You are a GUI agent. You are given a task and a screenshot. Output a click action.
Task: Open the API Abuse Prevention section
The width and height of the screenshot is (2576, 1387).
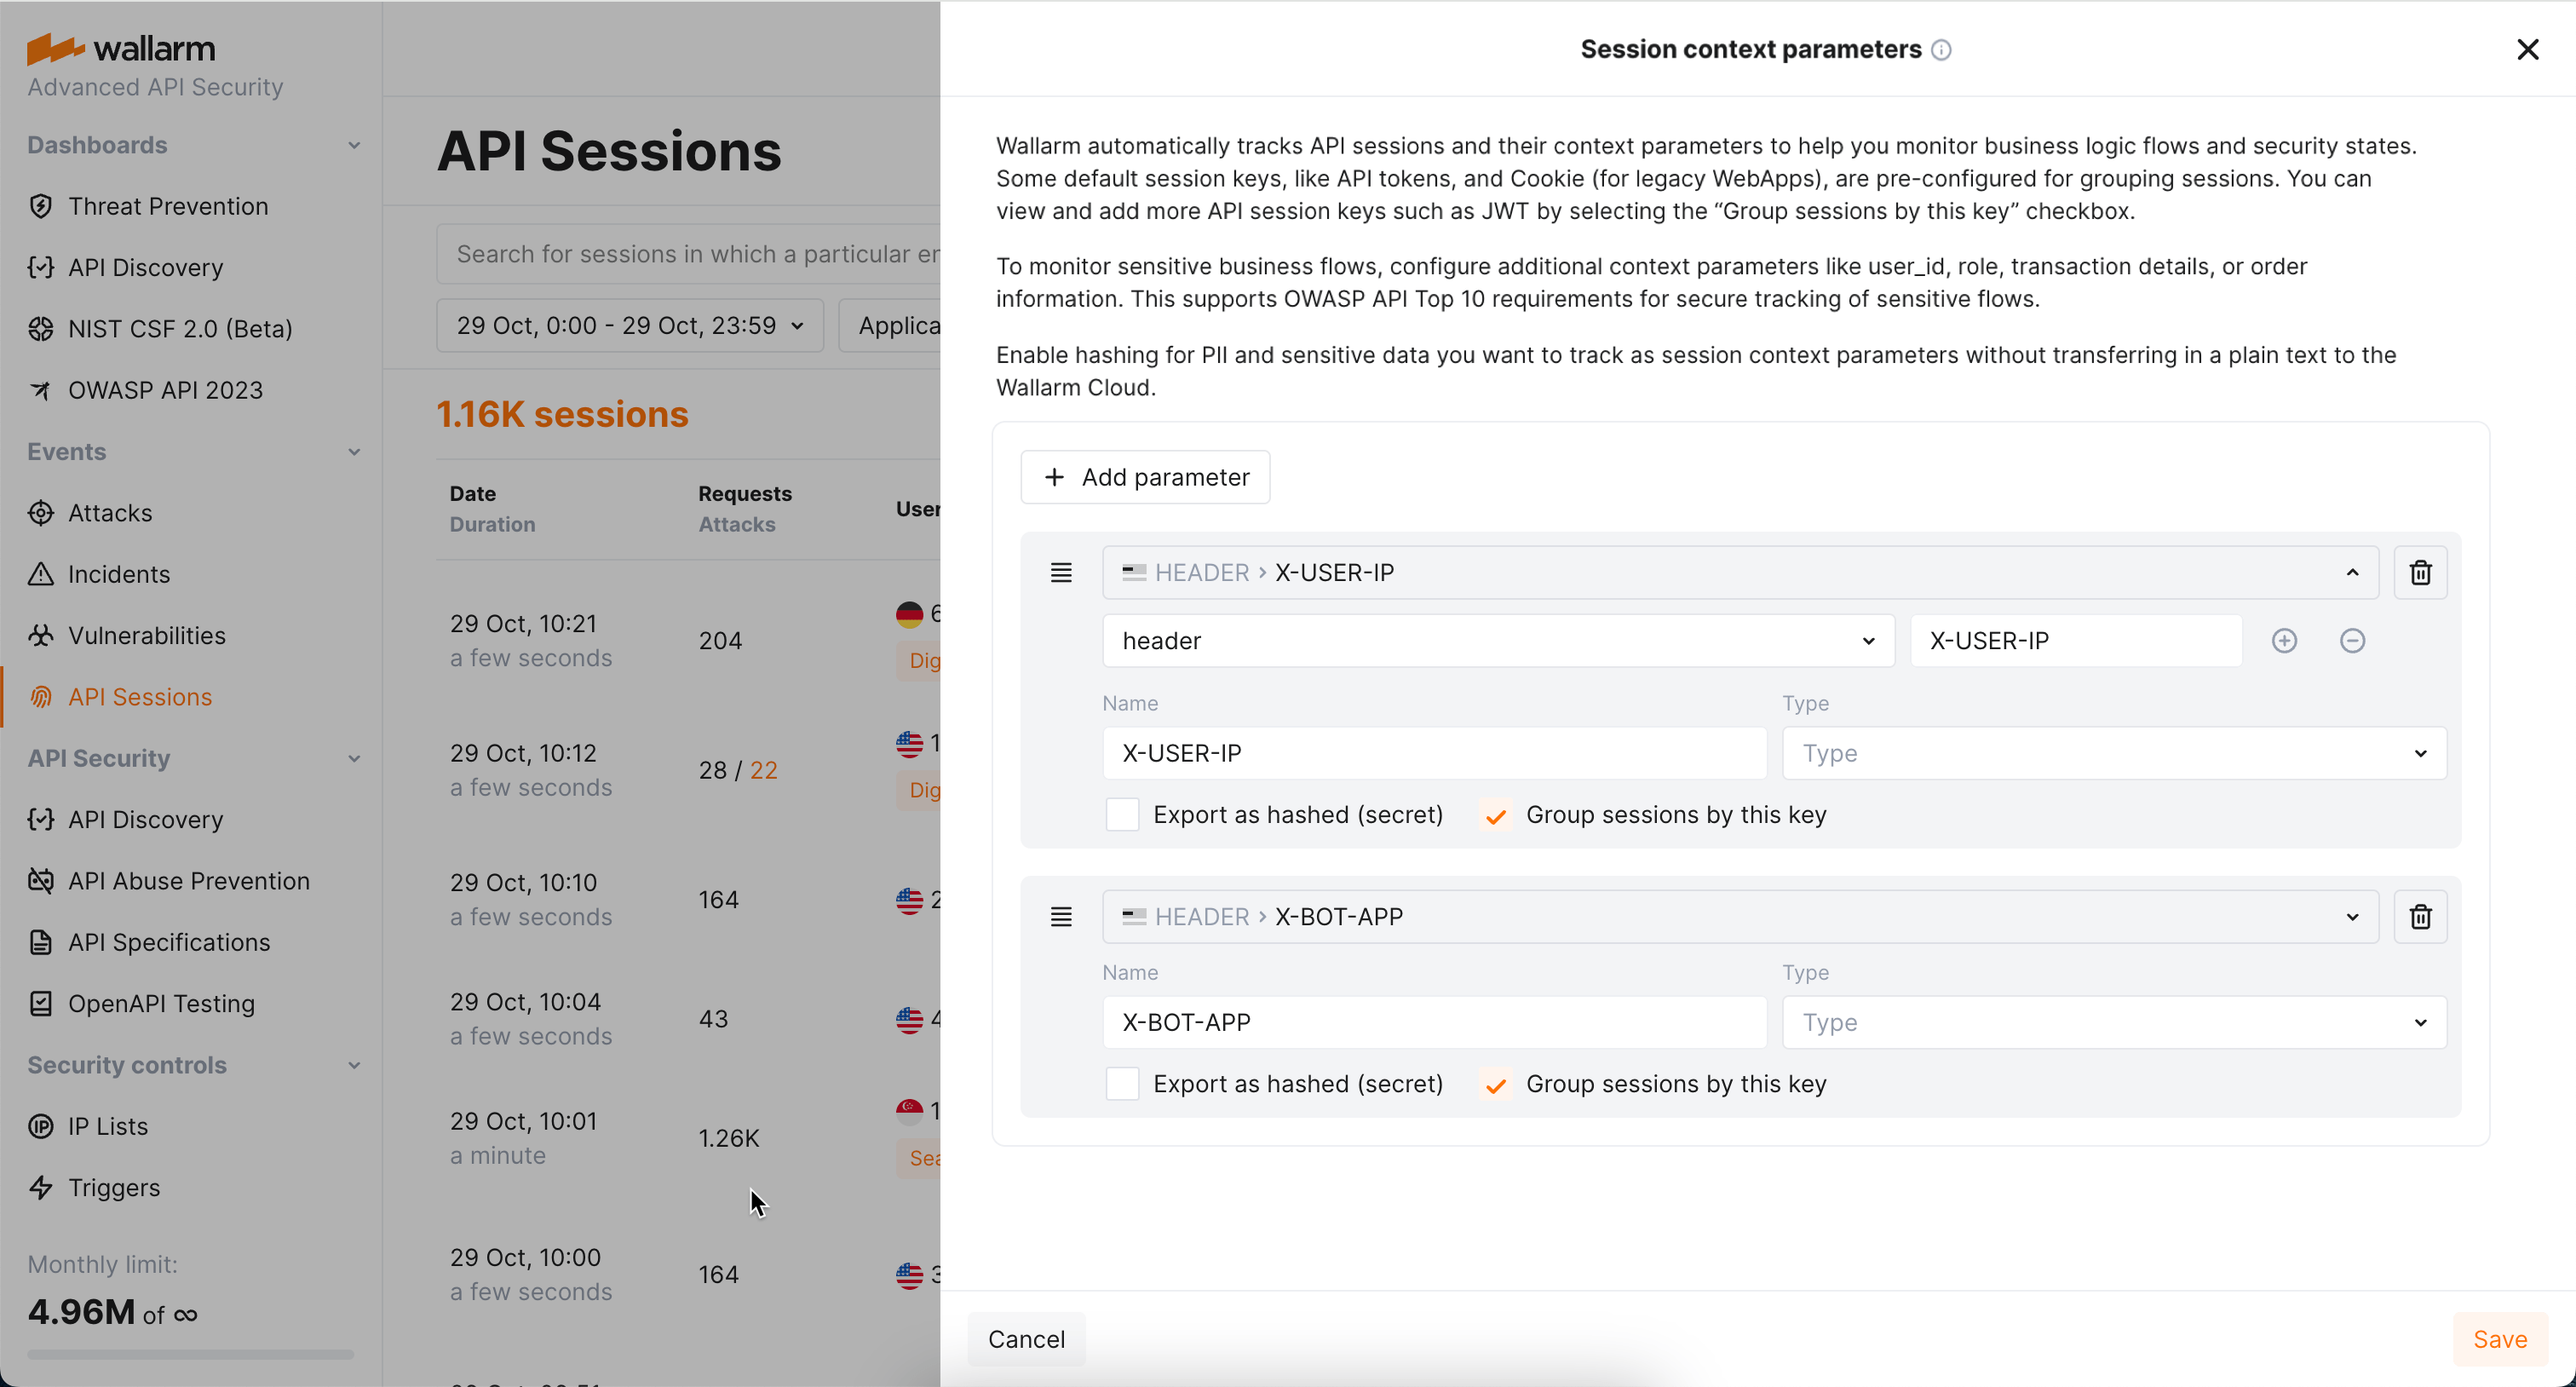coord(189,881)
